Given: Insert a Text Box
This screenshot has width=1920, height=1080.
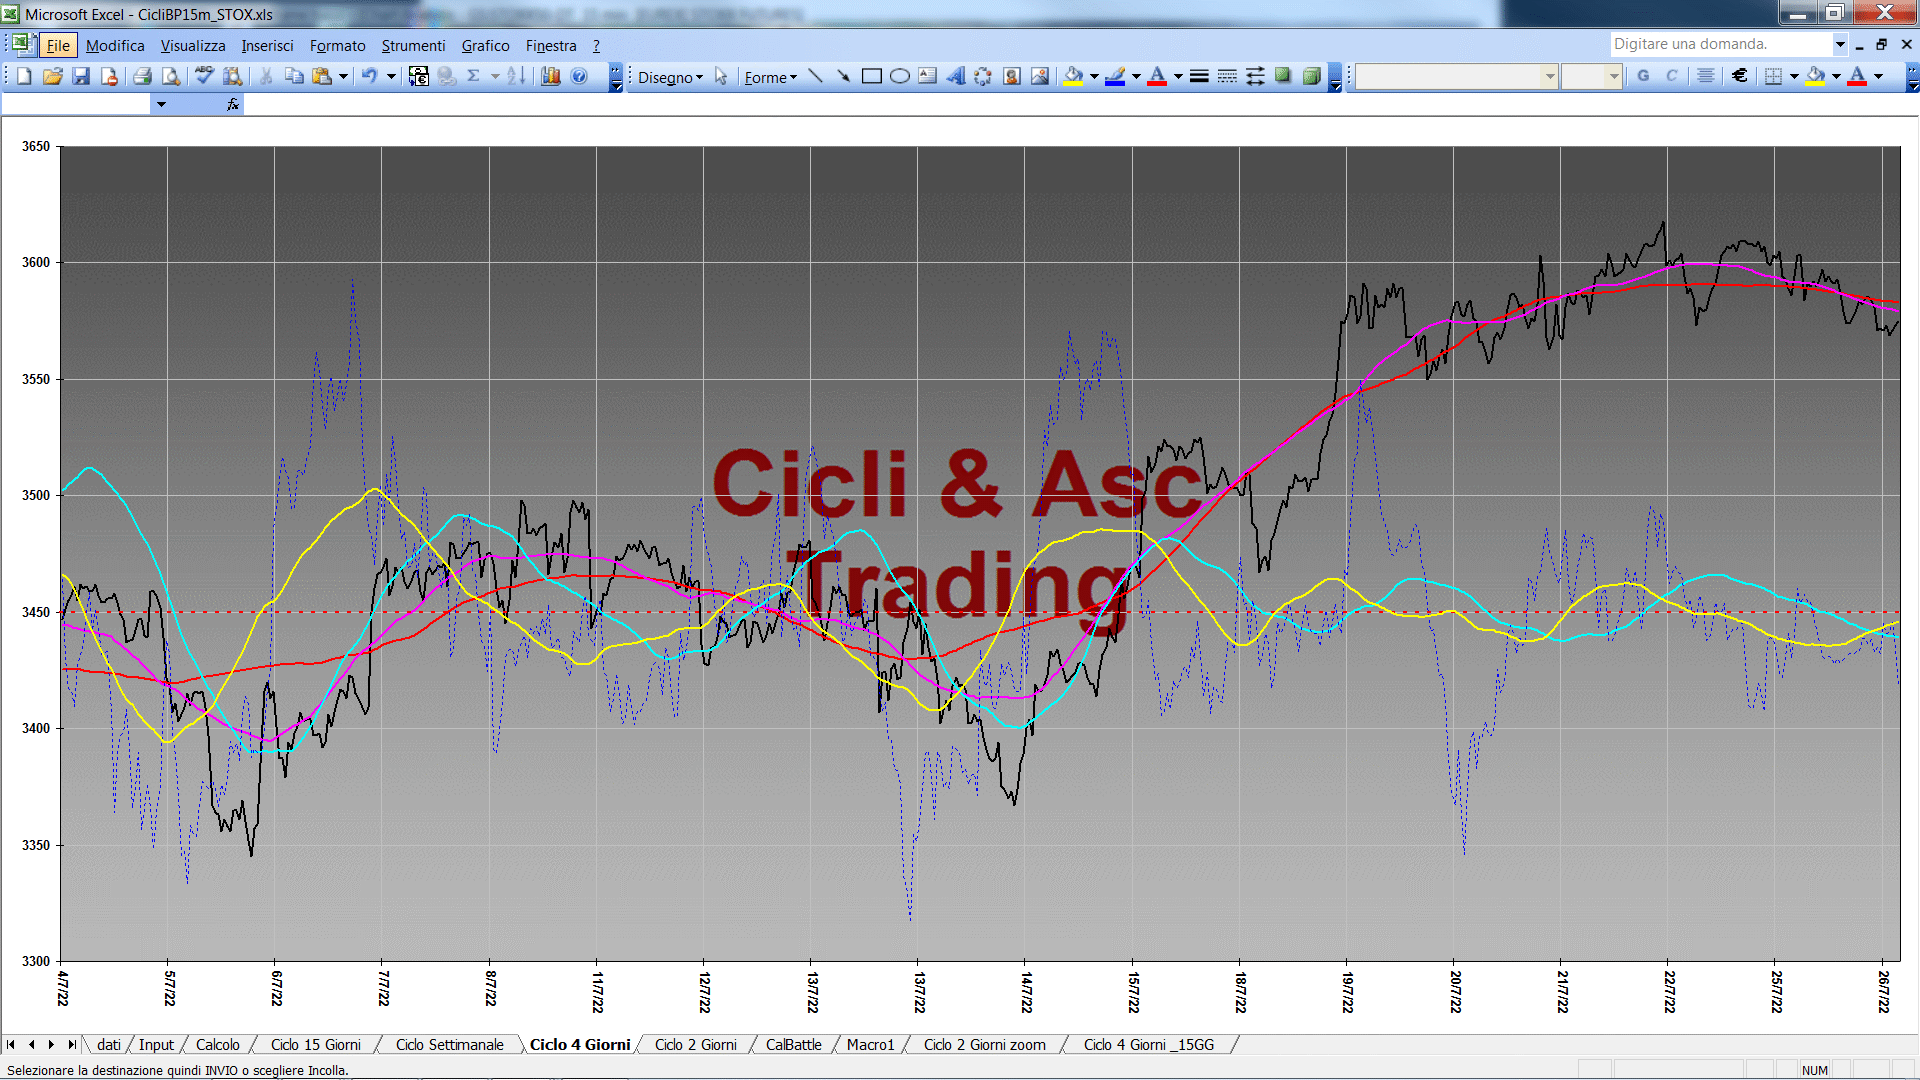Looking at the screenshot, I should 927,76.
